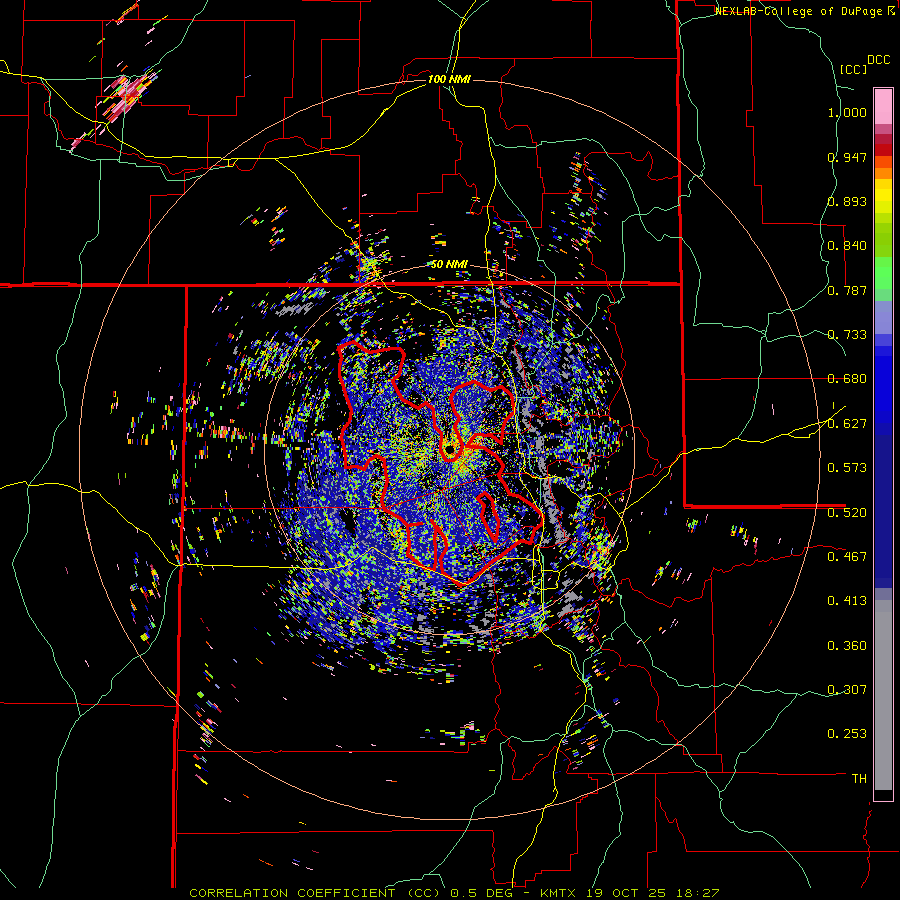Image resolution: width=900 pixels, height=900 pixels.
Task: Select the "[CC]" legend header
Action: click(853, 69)
